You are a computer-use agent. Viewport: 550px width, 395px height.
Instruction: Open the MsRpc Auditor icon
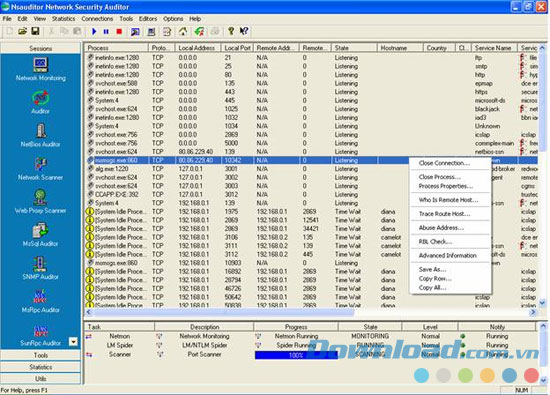40,301
